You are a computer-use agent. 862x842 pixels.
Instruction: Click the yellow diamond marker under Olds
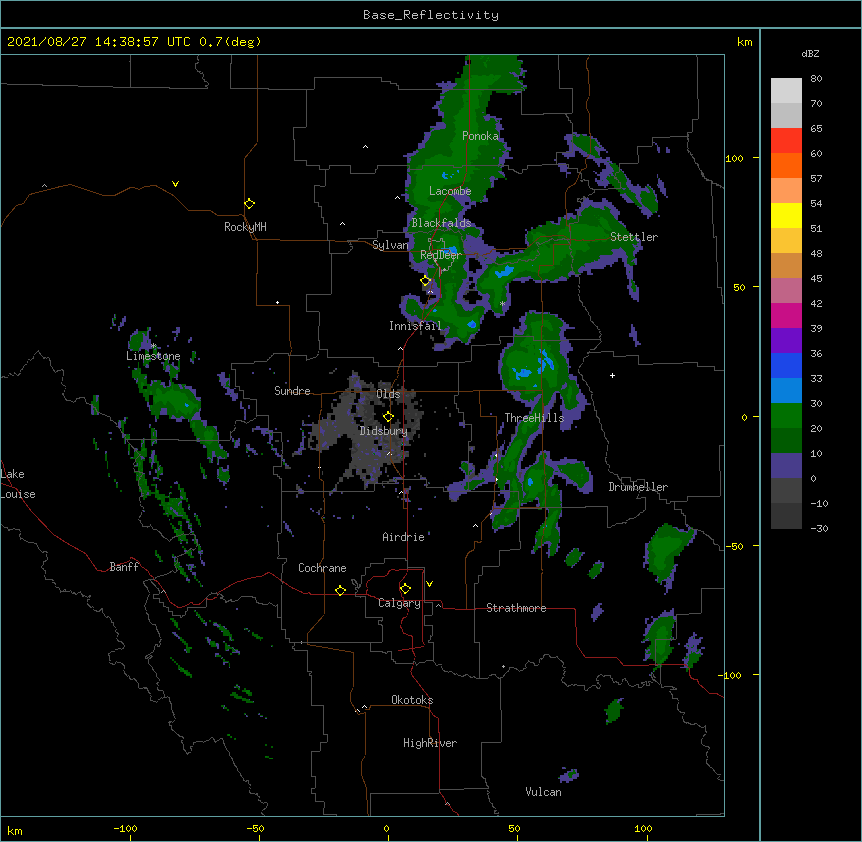point(388,416)
